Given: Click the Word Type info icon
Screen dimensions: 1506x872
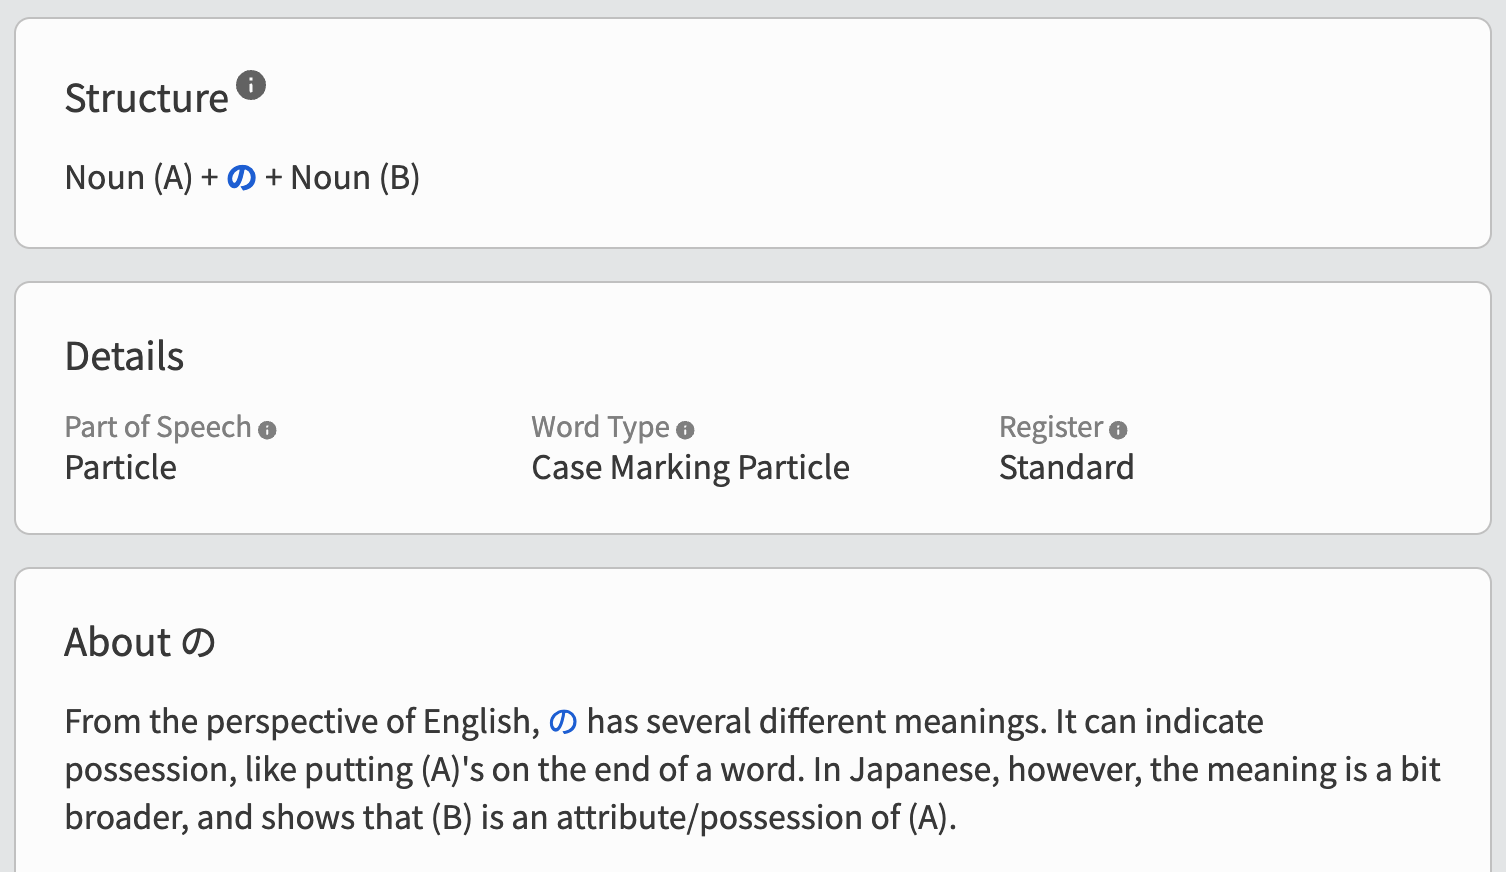Looking at the screenshot, I should click(x=685, y=430).
